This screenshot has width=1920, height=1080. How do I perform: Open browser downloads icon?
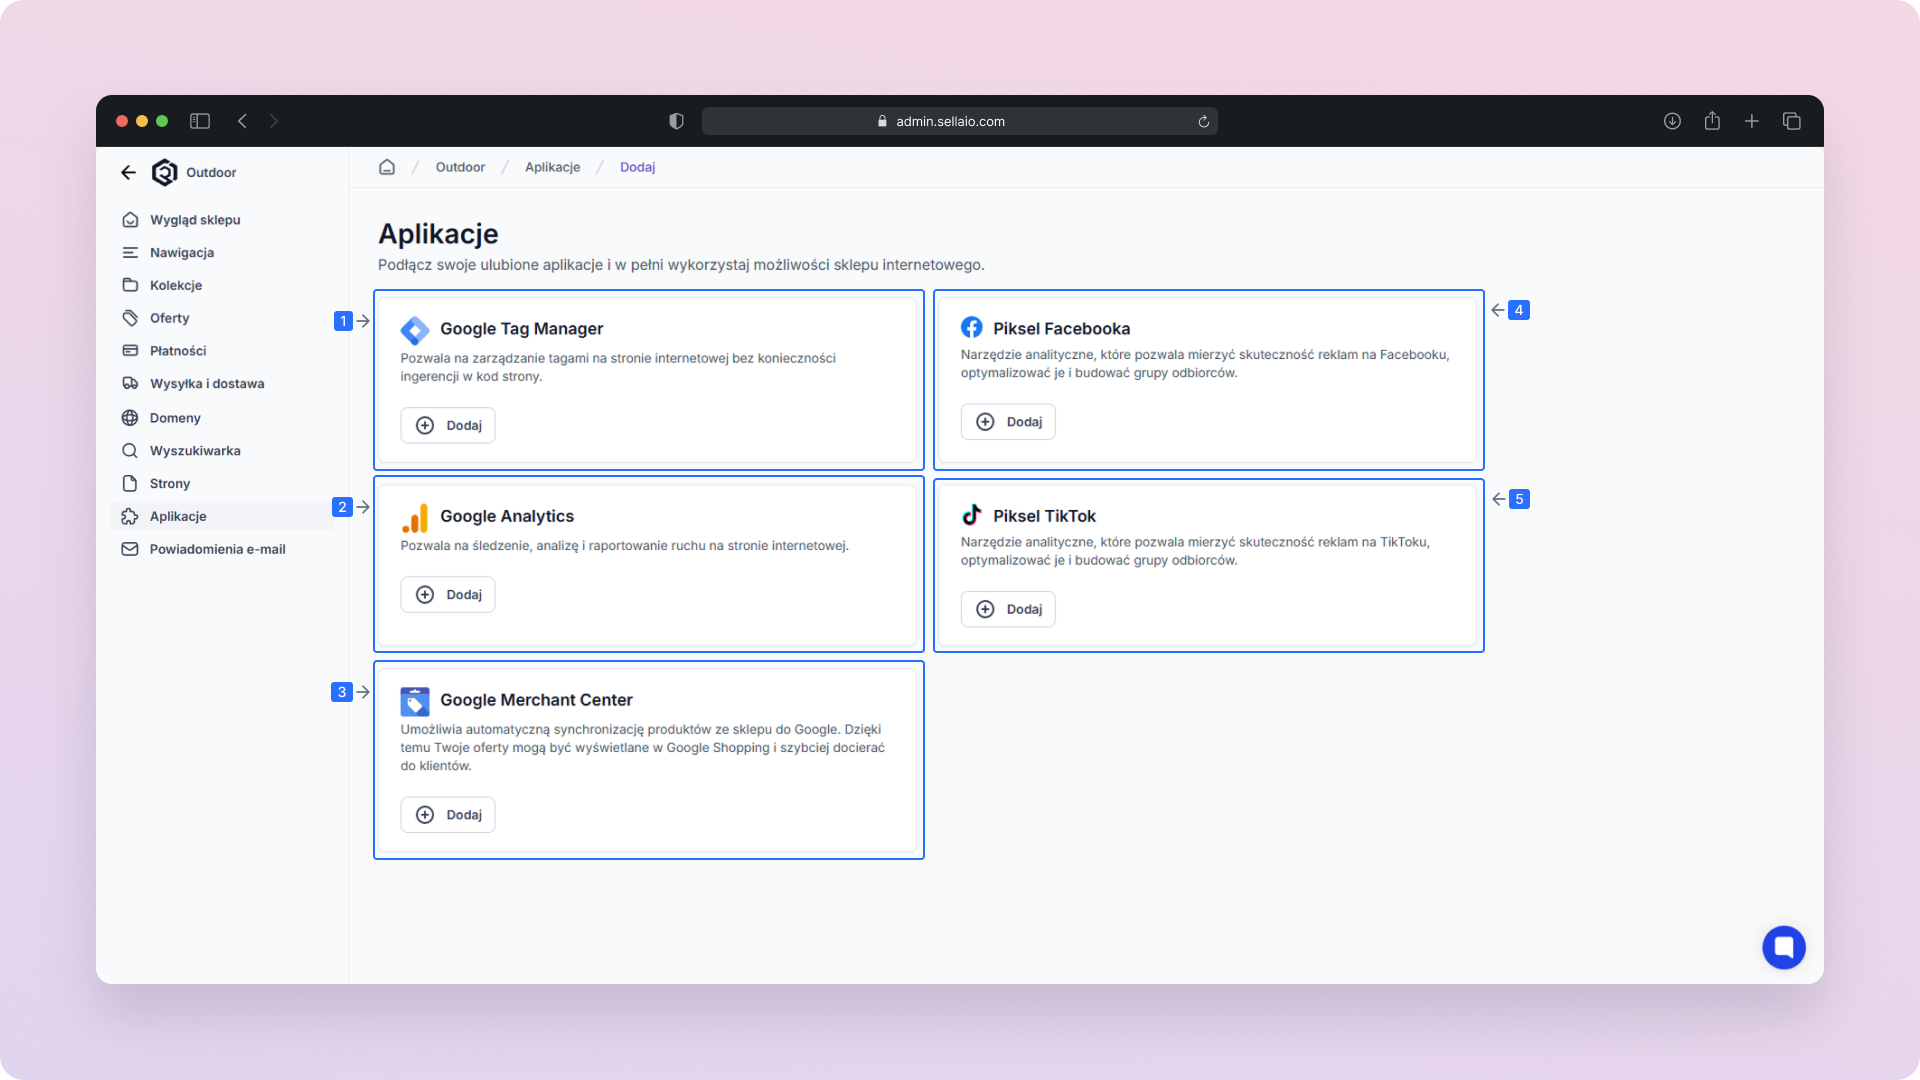coord(1672,121)
